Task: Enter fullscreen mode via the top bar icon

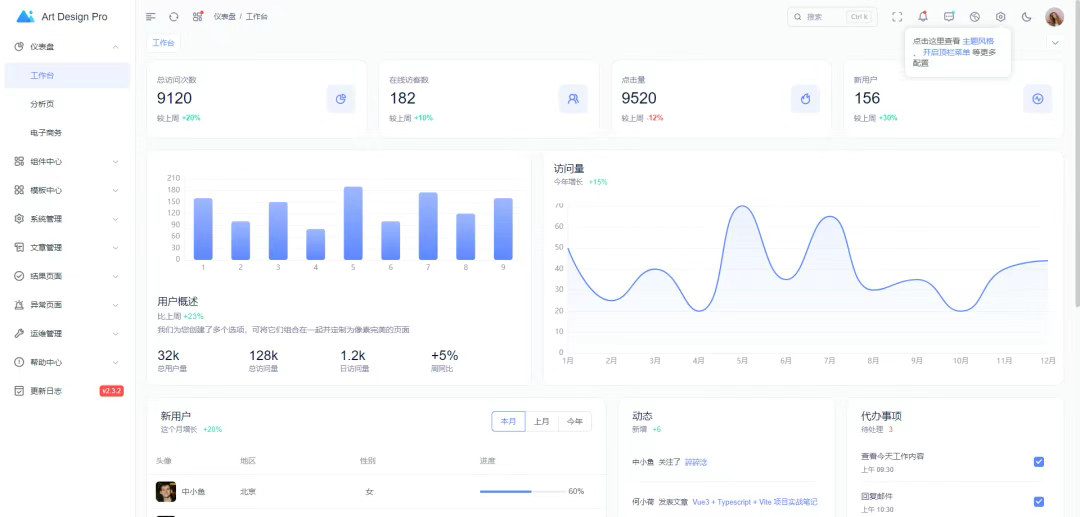Action: 897,17
